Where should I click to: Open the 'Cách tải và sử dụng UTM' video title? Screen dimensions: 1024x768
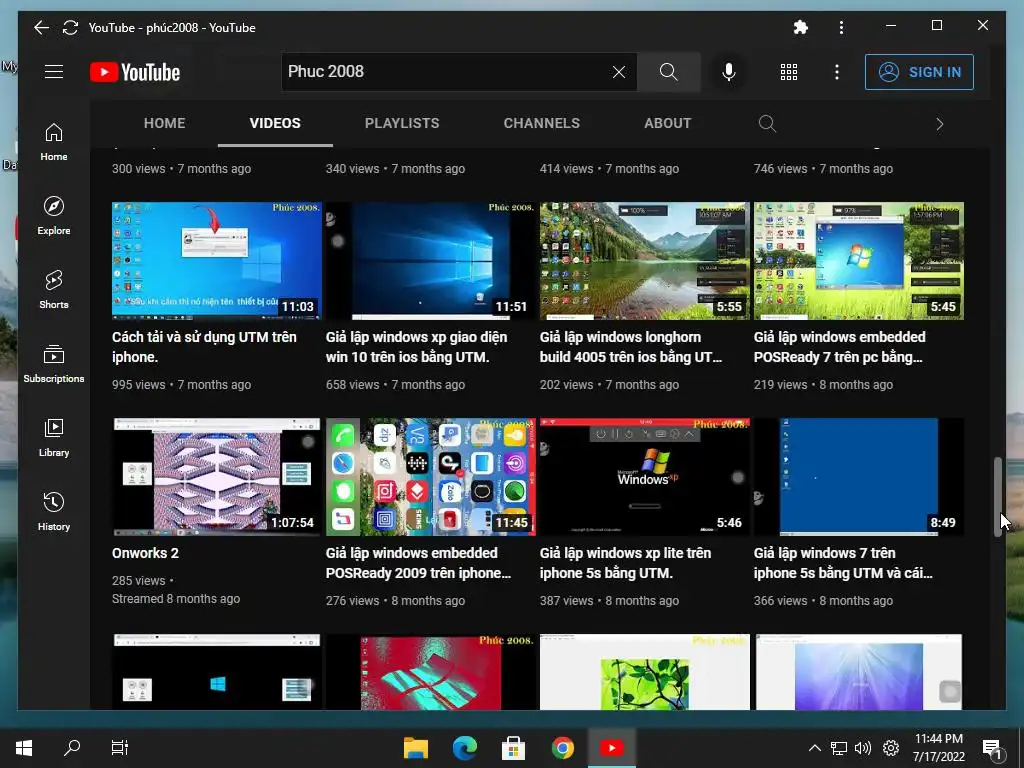coord(204,347)
